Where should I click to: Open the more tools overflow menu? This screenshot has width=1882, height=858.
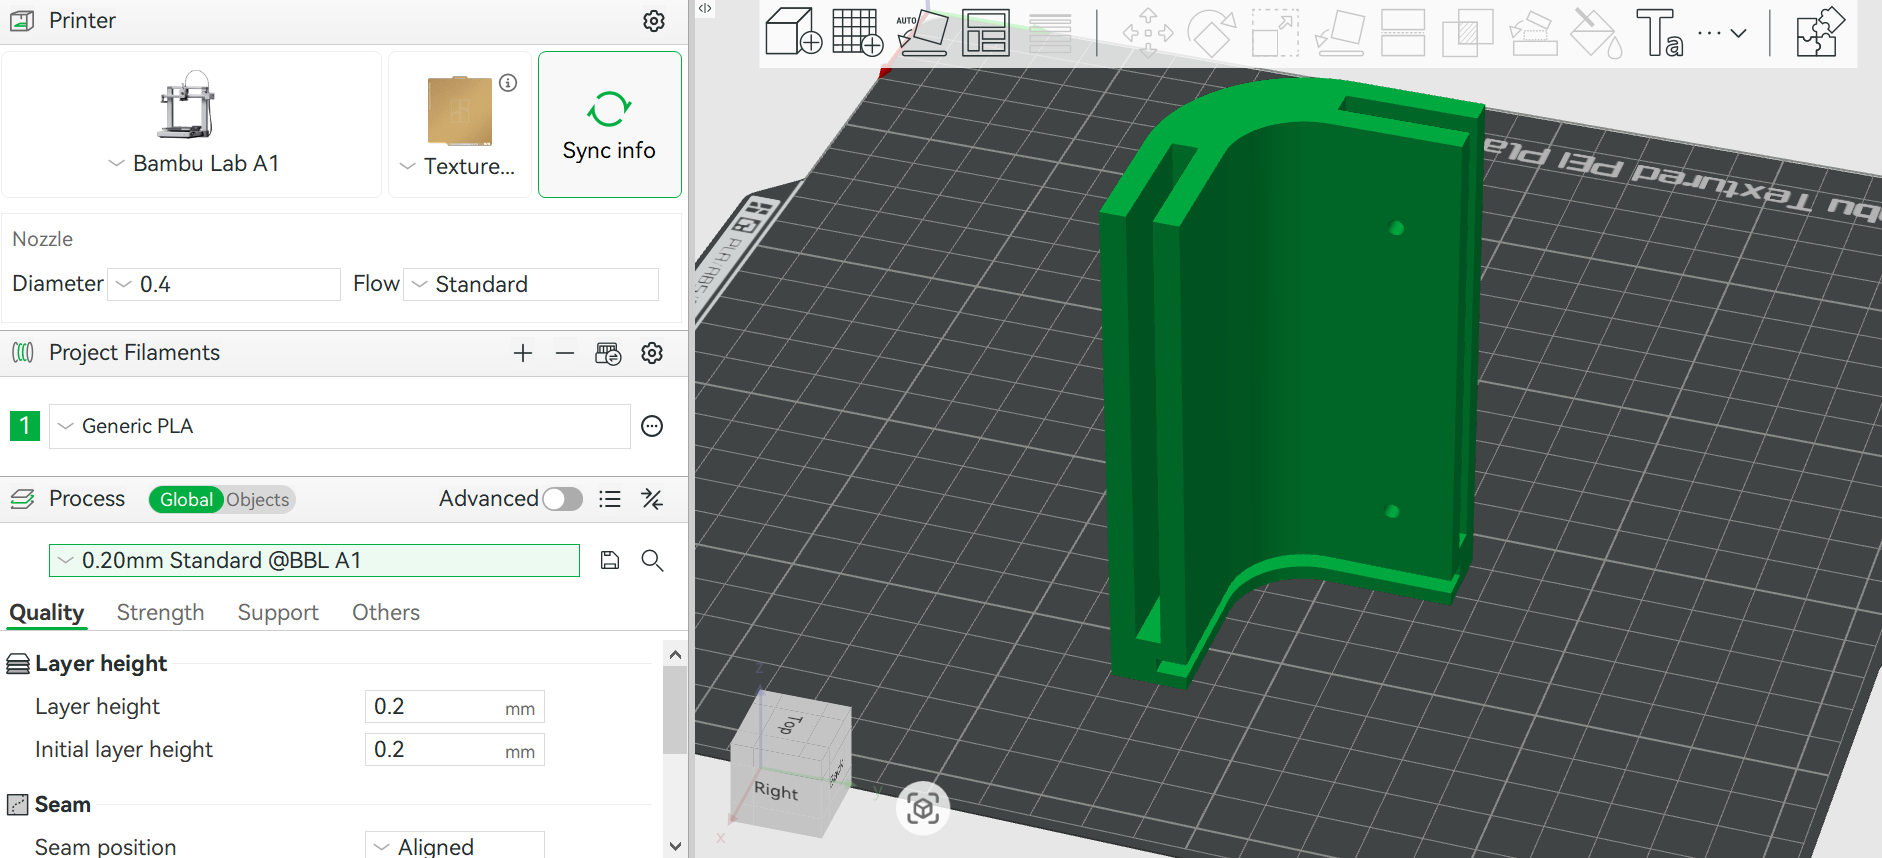point(1722,33)
